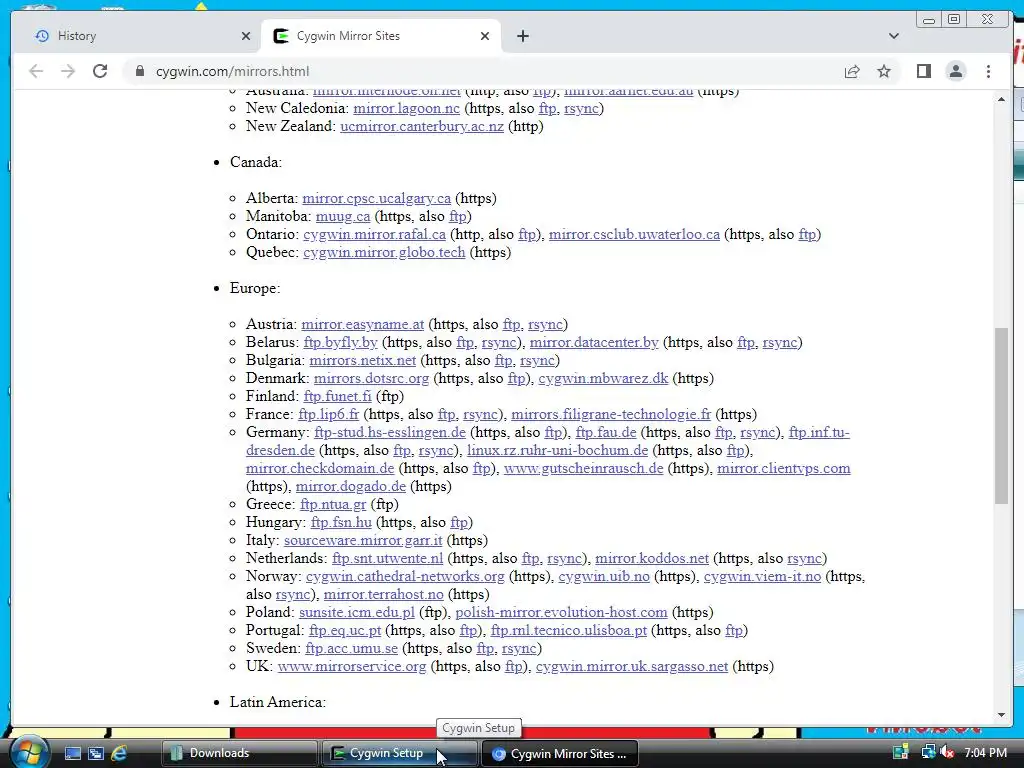The height and width of the screenshot is (768, 1024).
Task: Open sourceware.mirror.garr.it Italy link
Action: coord(363,541)
